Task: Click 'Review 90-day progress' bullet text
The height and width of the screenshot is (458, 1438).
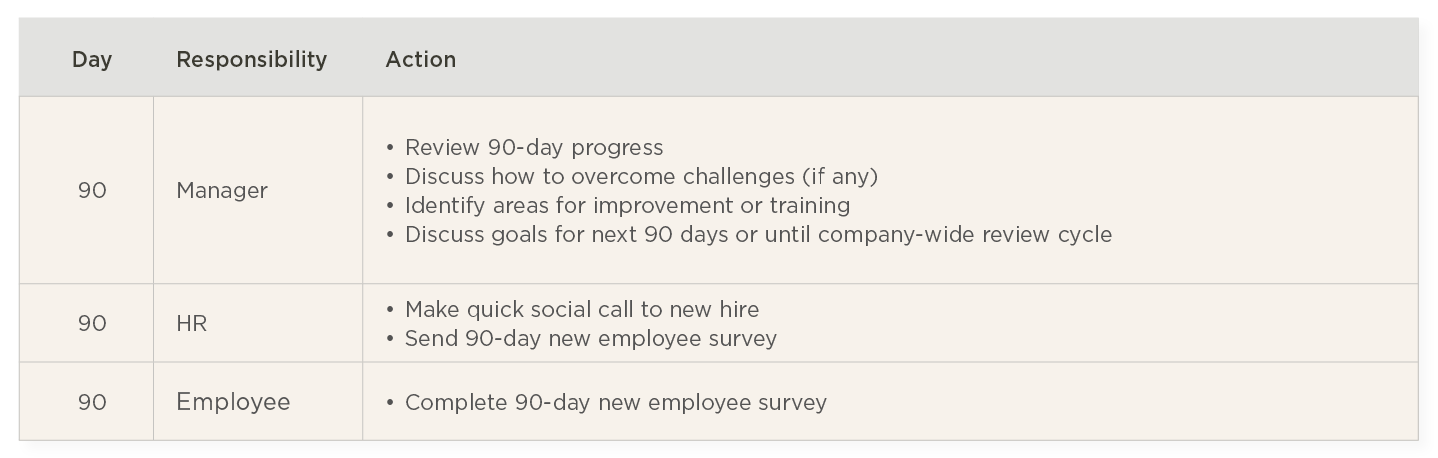Action: (x=534, y=148)
